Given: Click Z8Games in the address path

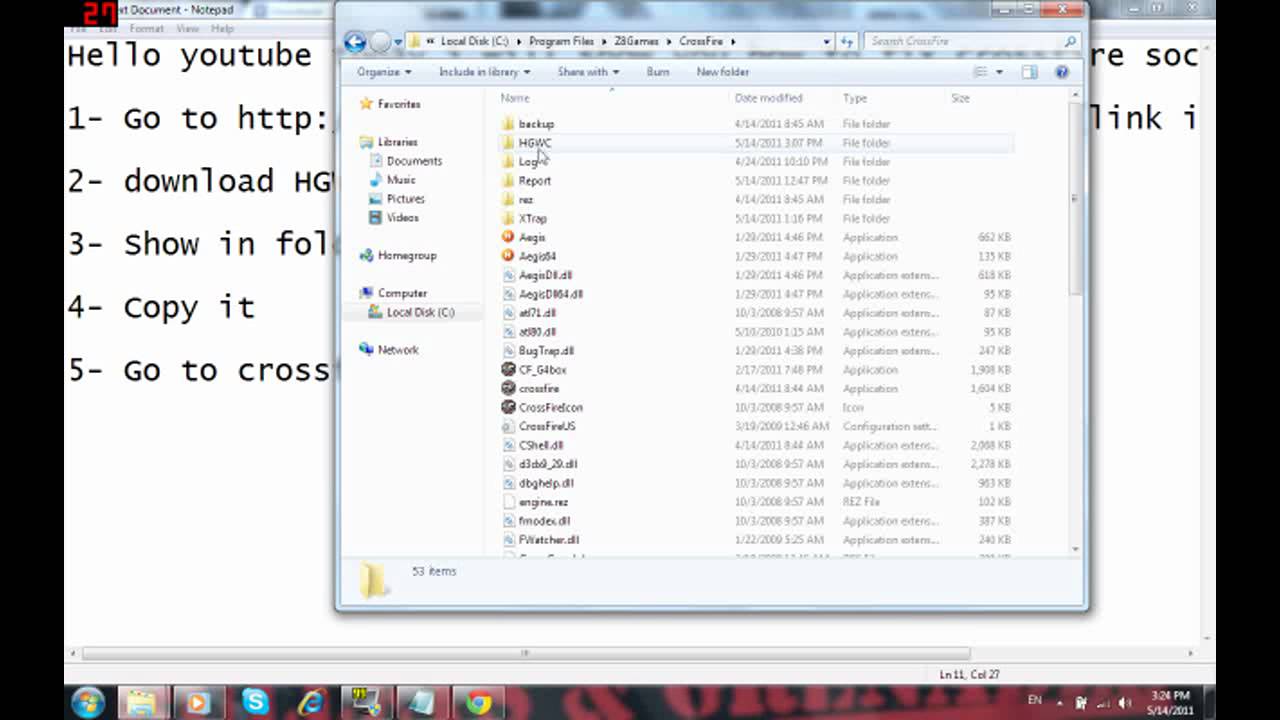Looking at the screenshot, I should (634, 42).
